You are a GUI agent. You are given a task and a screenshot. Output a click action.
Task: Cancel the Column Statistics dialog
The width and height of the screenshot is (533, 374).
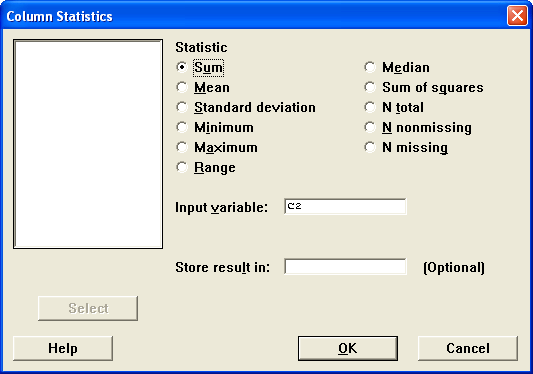point(468,348)
